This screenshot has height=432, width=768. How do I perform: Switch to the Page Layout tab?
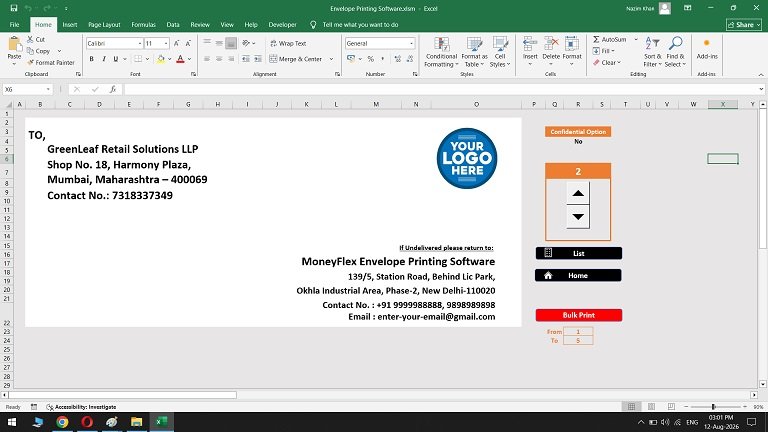click(104, 24)
